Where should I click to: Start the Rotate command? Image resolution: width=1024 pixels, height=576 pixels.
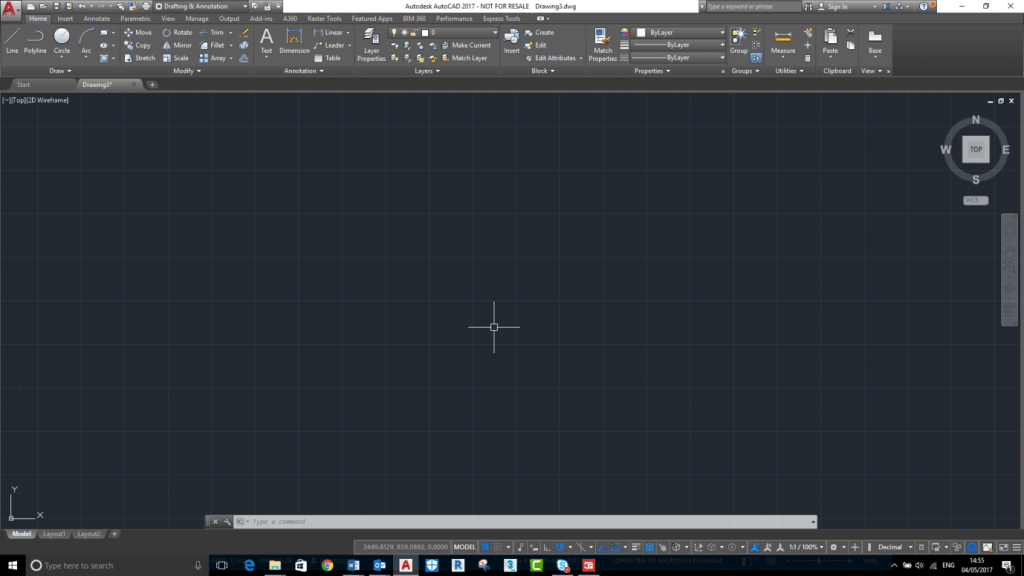point(177,31)
